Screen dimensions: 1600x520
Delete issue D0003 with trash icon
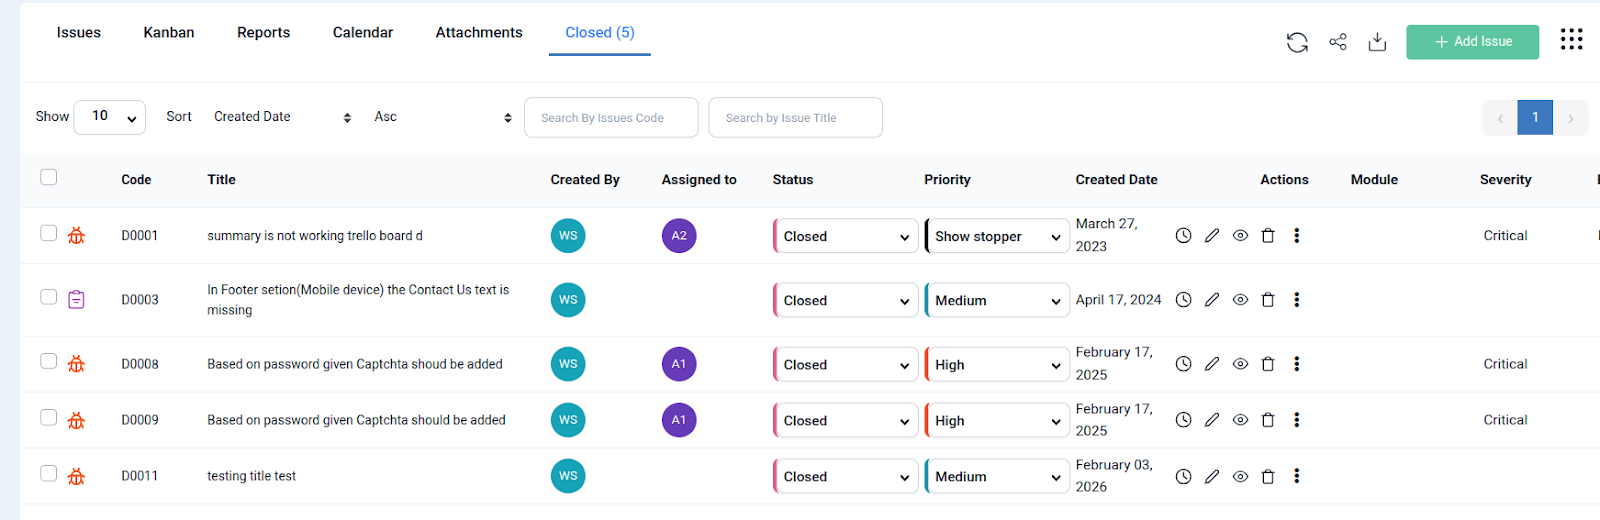pyautogui.click(x=1268, y=300)
